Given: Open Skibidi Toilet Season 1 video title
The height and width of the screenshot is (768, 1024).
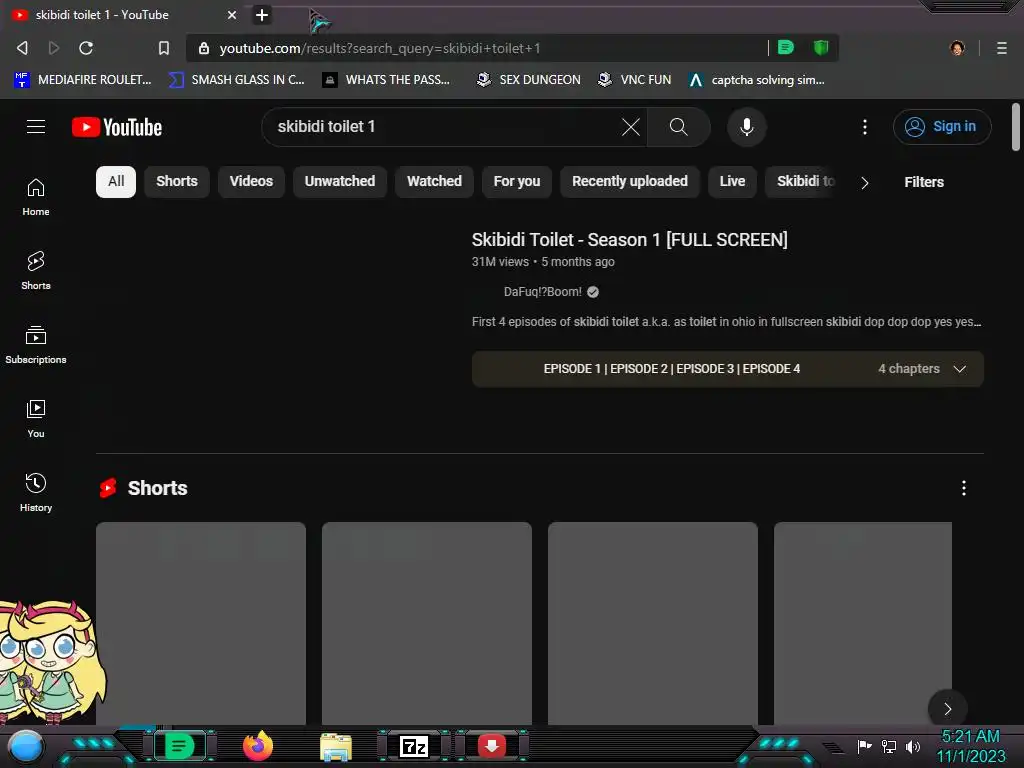Looking at the screenshot, I should (630, 240).
